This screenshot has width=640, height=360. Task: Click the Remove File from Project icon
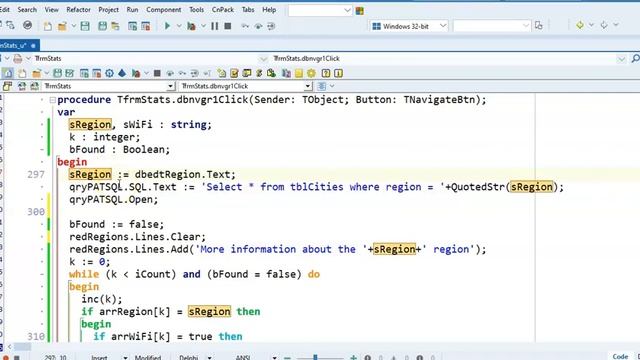point(146,26)
